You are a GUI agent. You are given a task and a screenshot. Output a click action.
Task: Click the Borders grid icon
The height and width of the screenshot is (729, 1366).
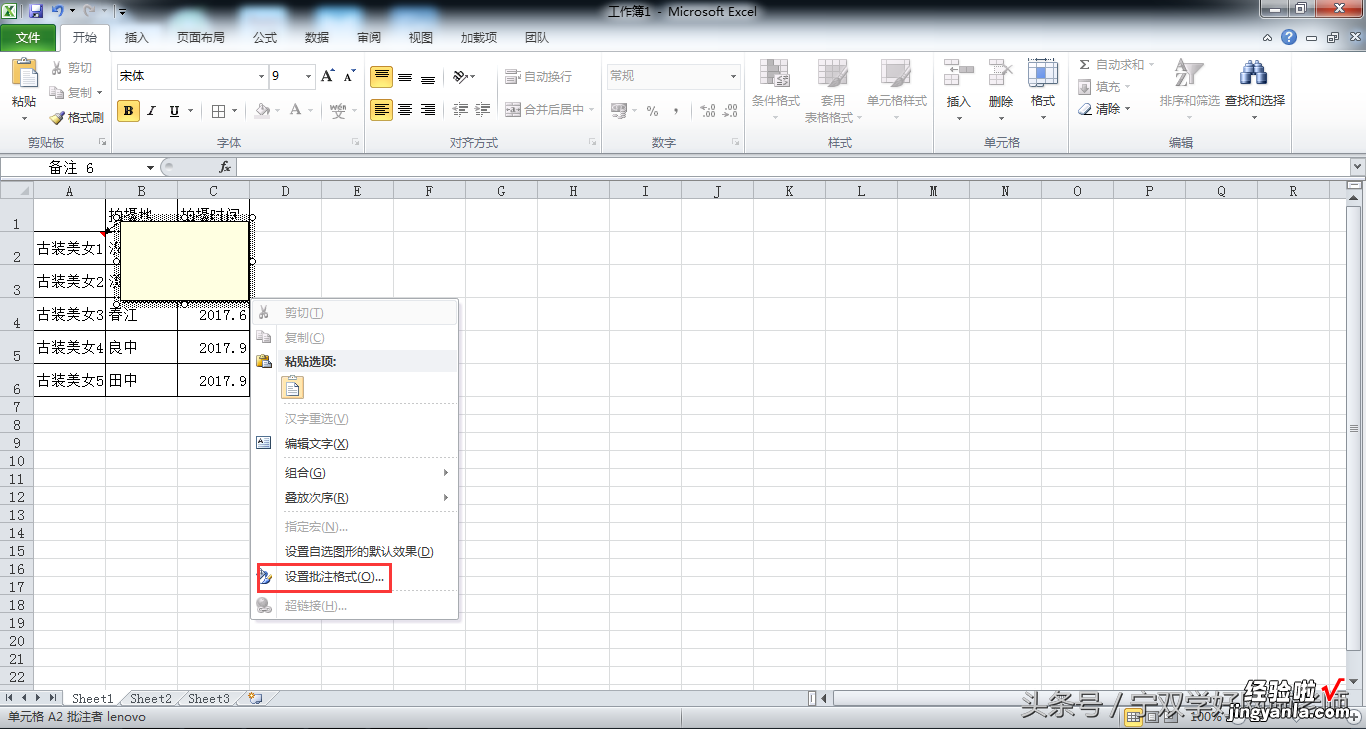click(x=216, y=111)
